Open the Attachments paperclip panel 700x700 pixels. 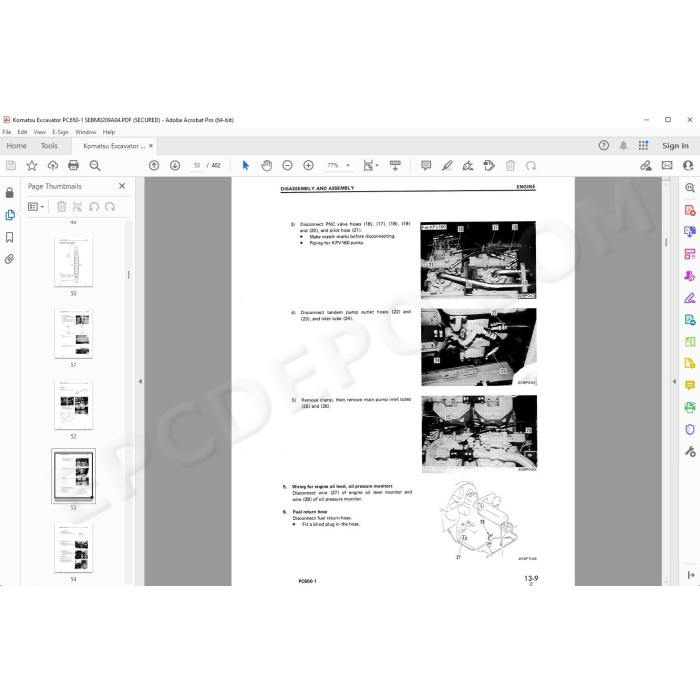pos(9,259)
